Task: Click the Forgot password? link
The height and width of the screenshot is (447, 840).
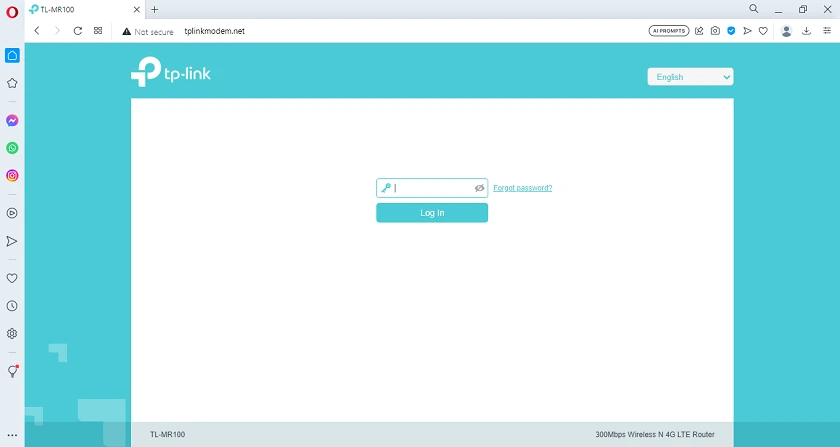Action: point(522,188)
